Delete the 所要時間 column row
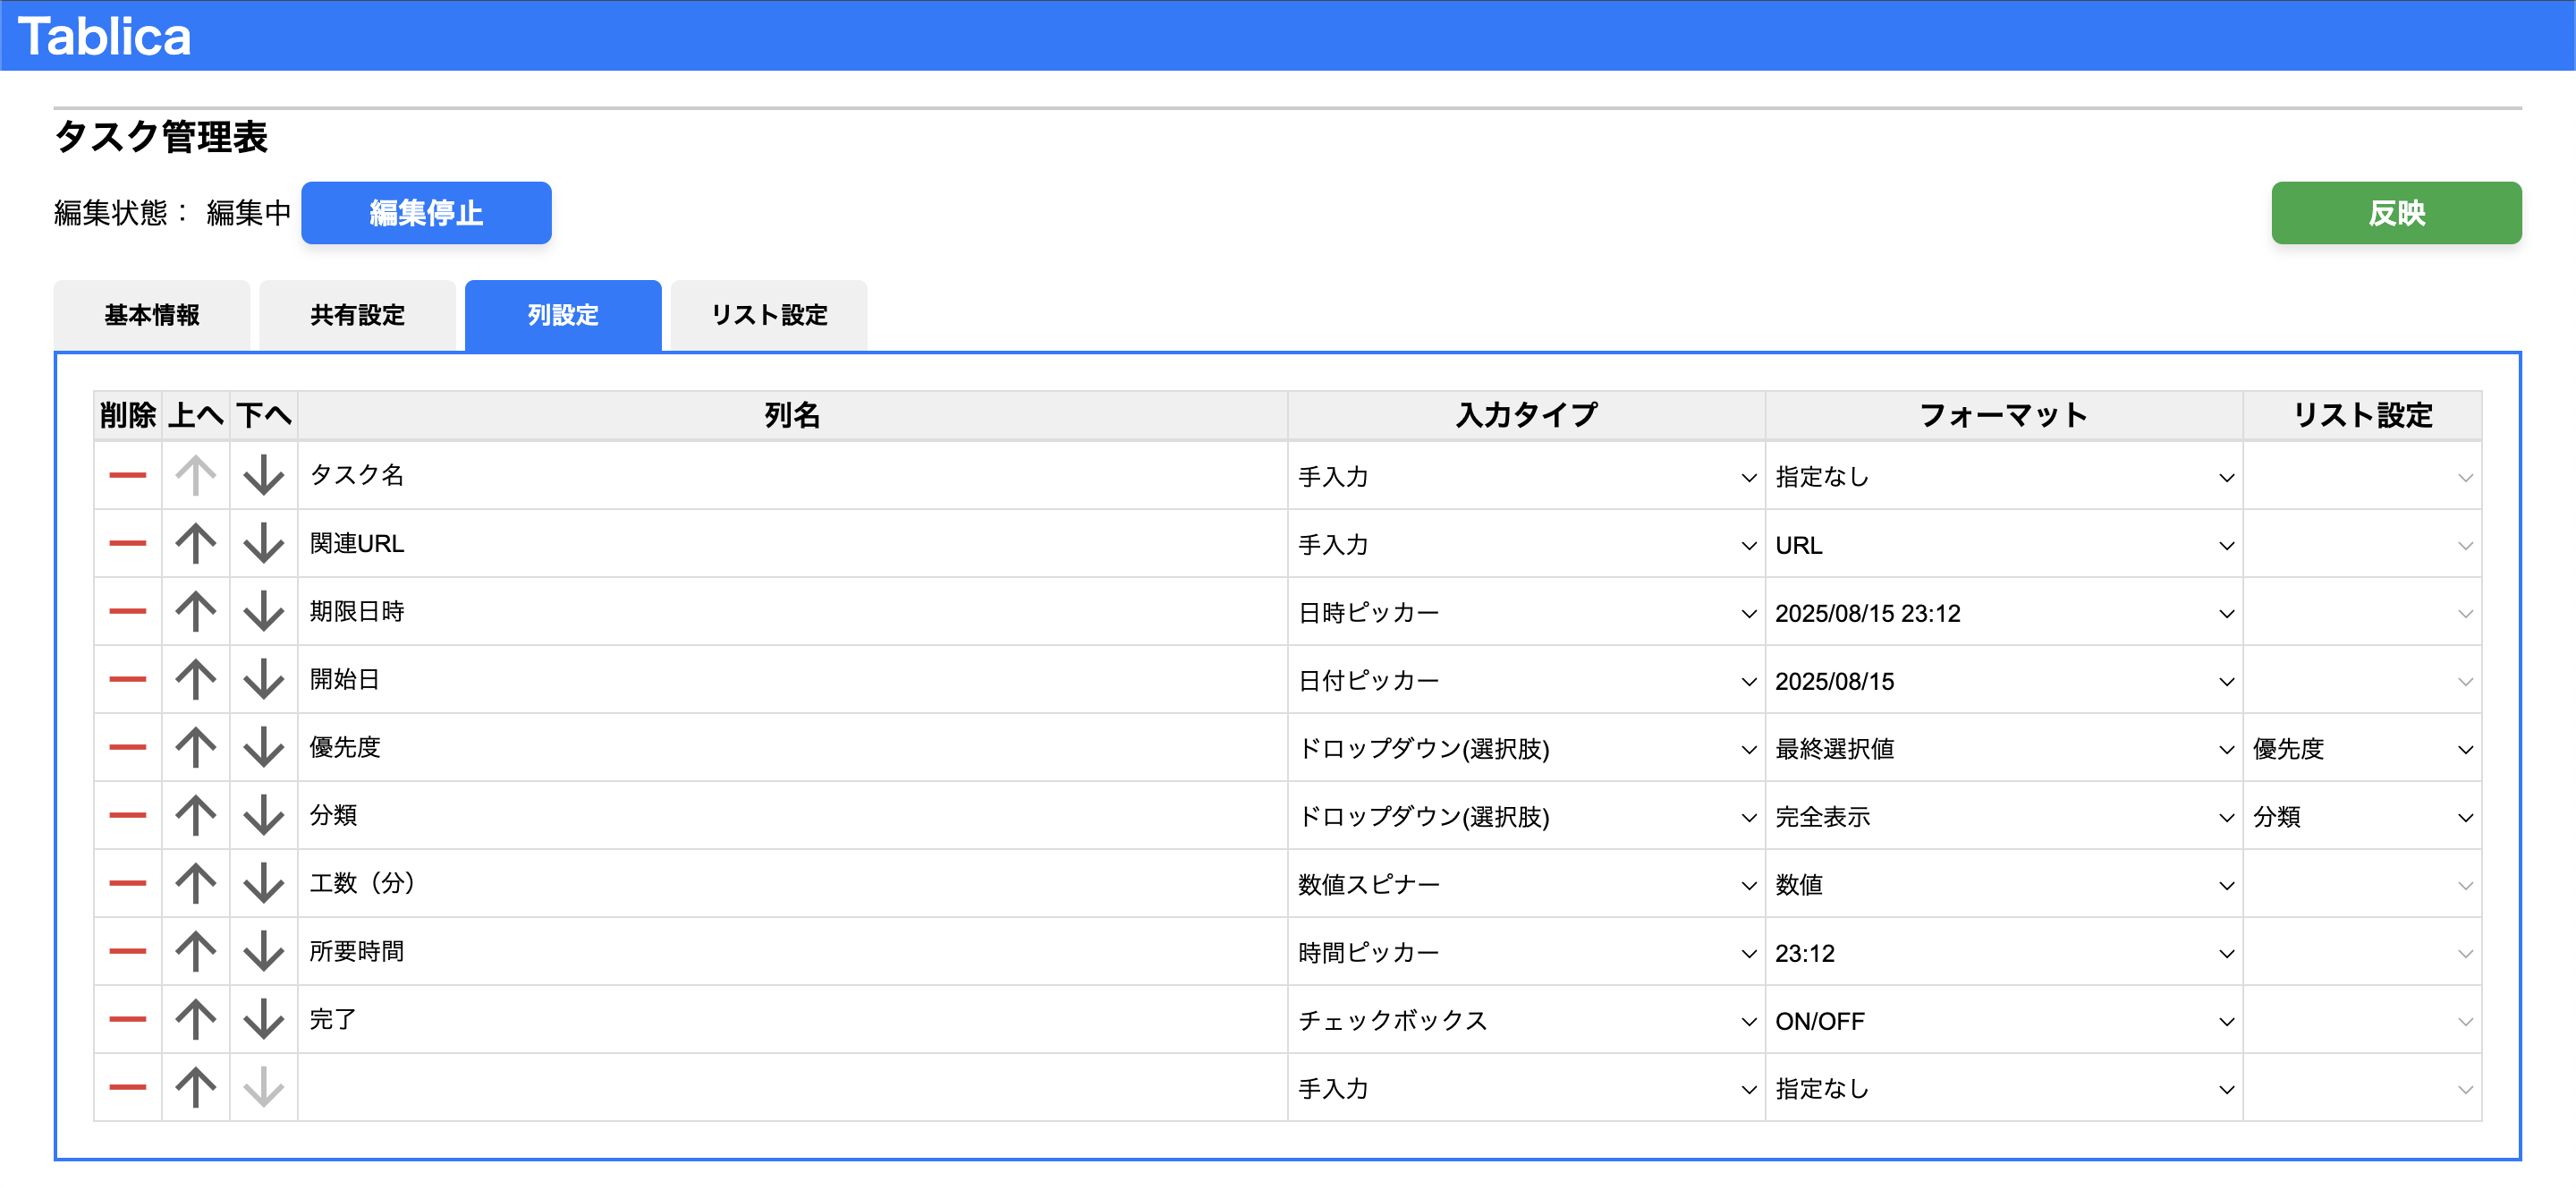This screenshot has width=2576, height=1190. [127, 952]
